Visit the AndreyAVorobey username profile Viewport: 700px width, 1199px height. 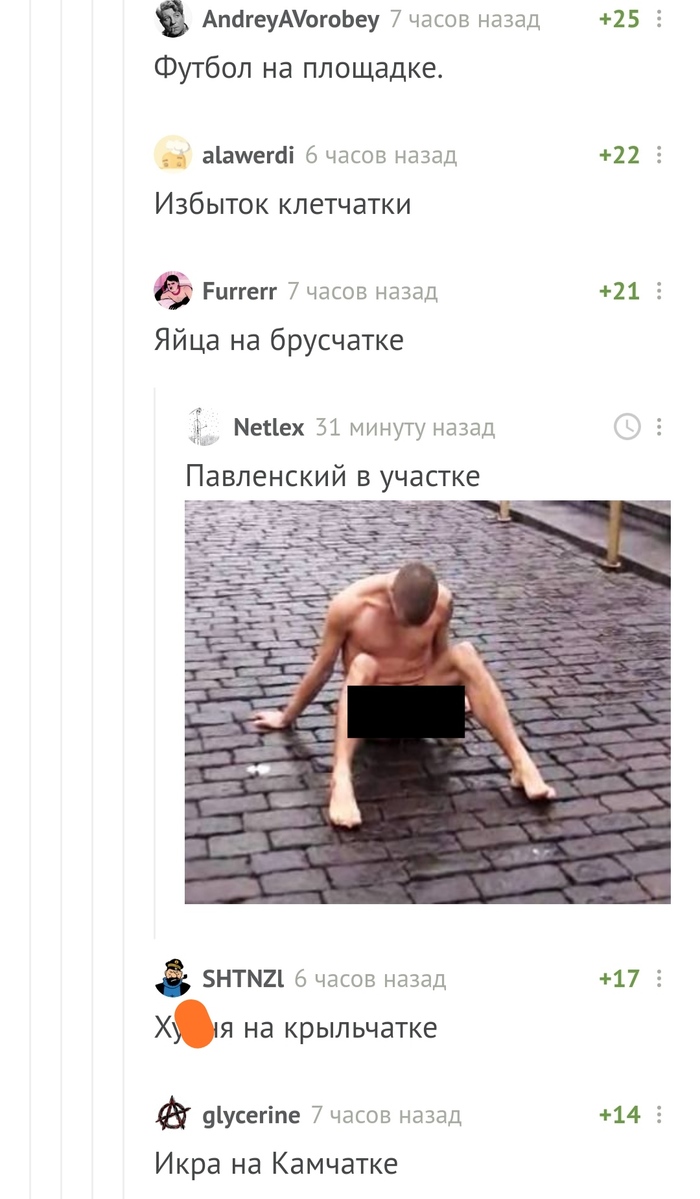tap(291, 19)
